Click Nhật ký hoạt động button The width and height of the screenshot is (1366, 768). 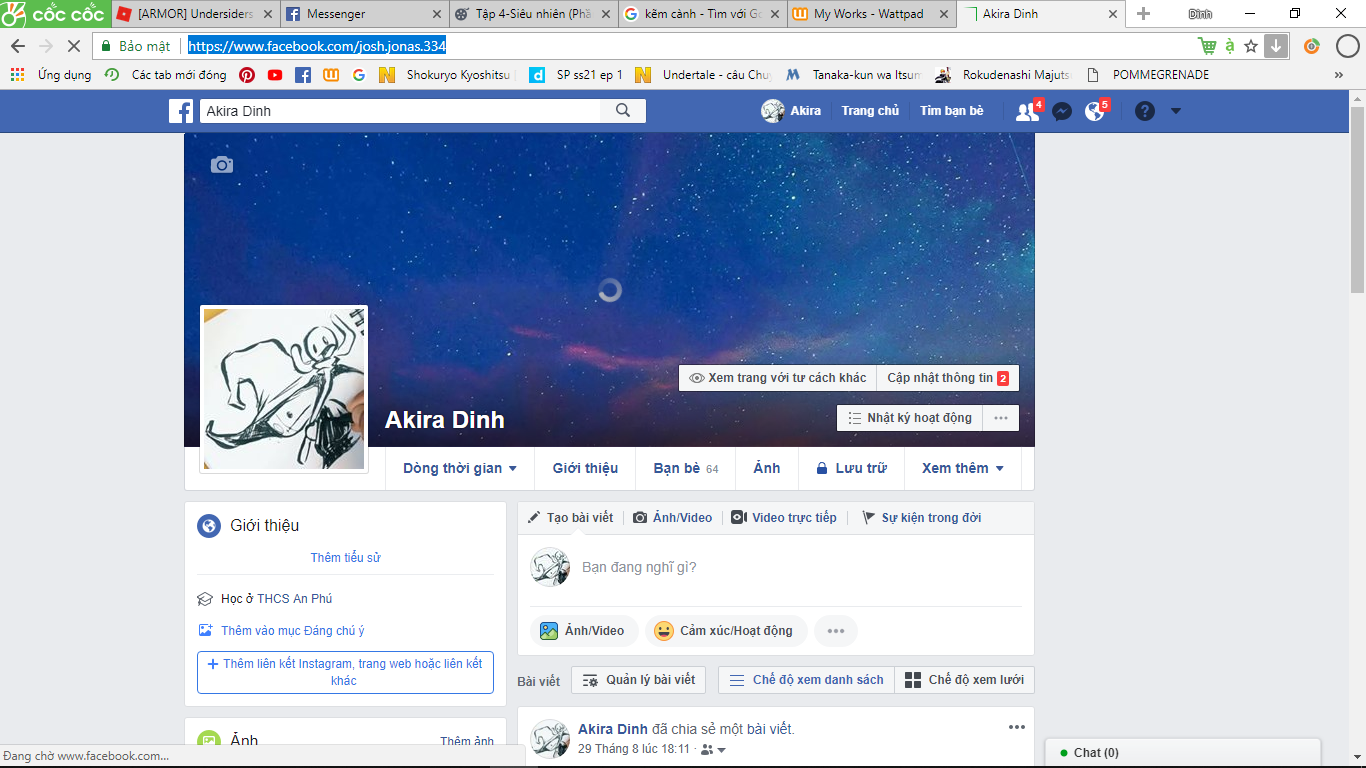click(x=910, y=418)
